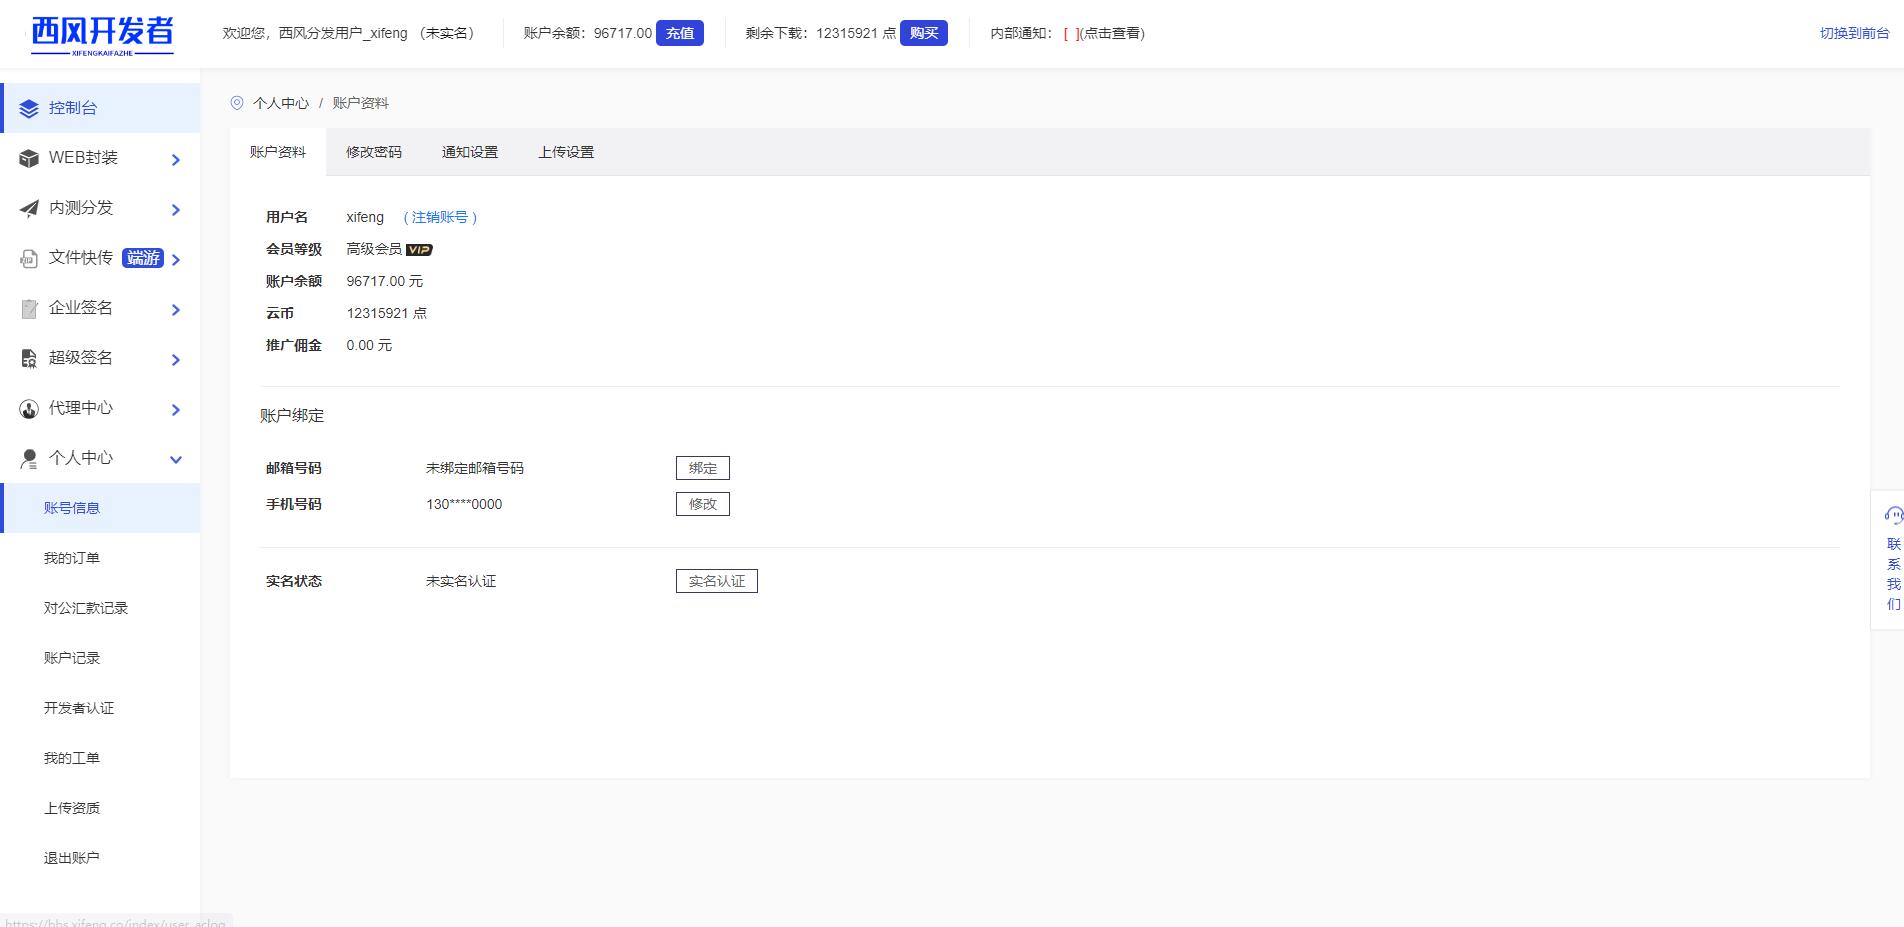1904x927 pixels.
Task: Click the 内测分发 paper plane icon
Action: (29, 208)
